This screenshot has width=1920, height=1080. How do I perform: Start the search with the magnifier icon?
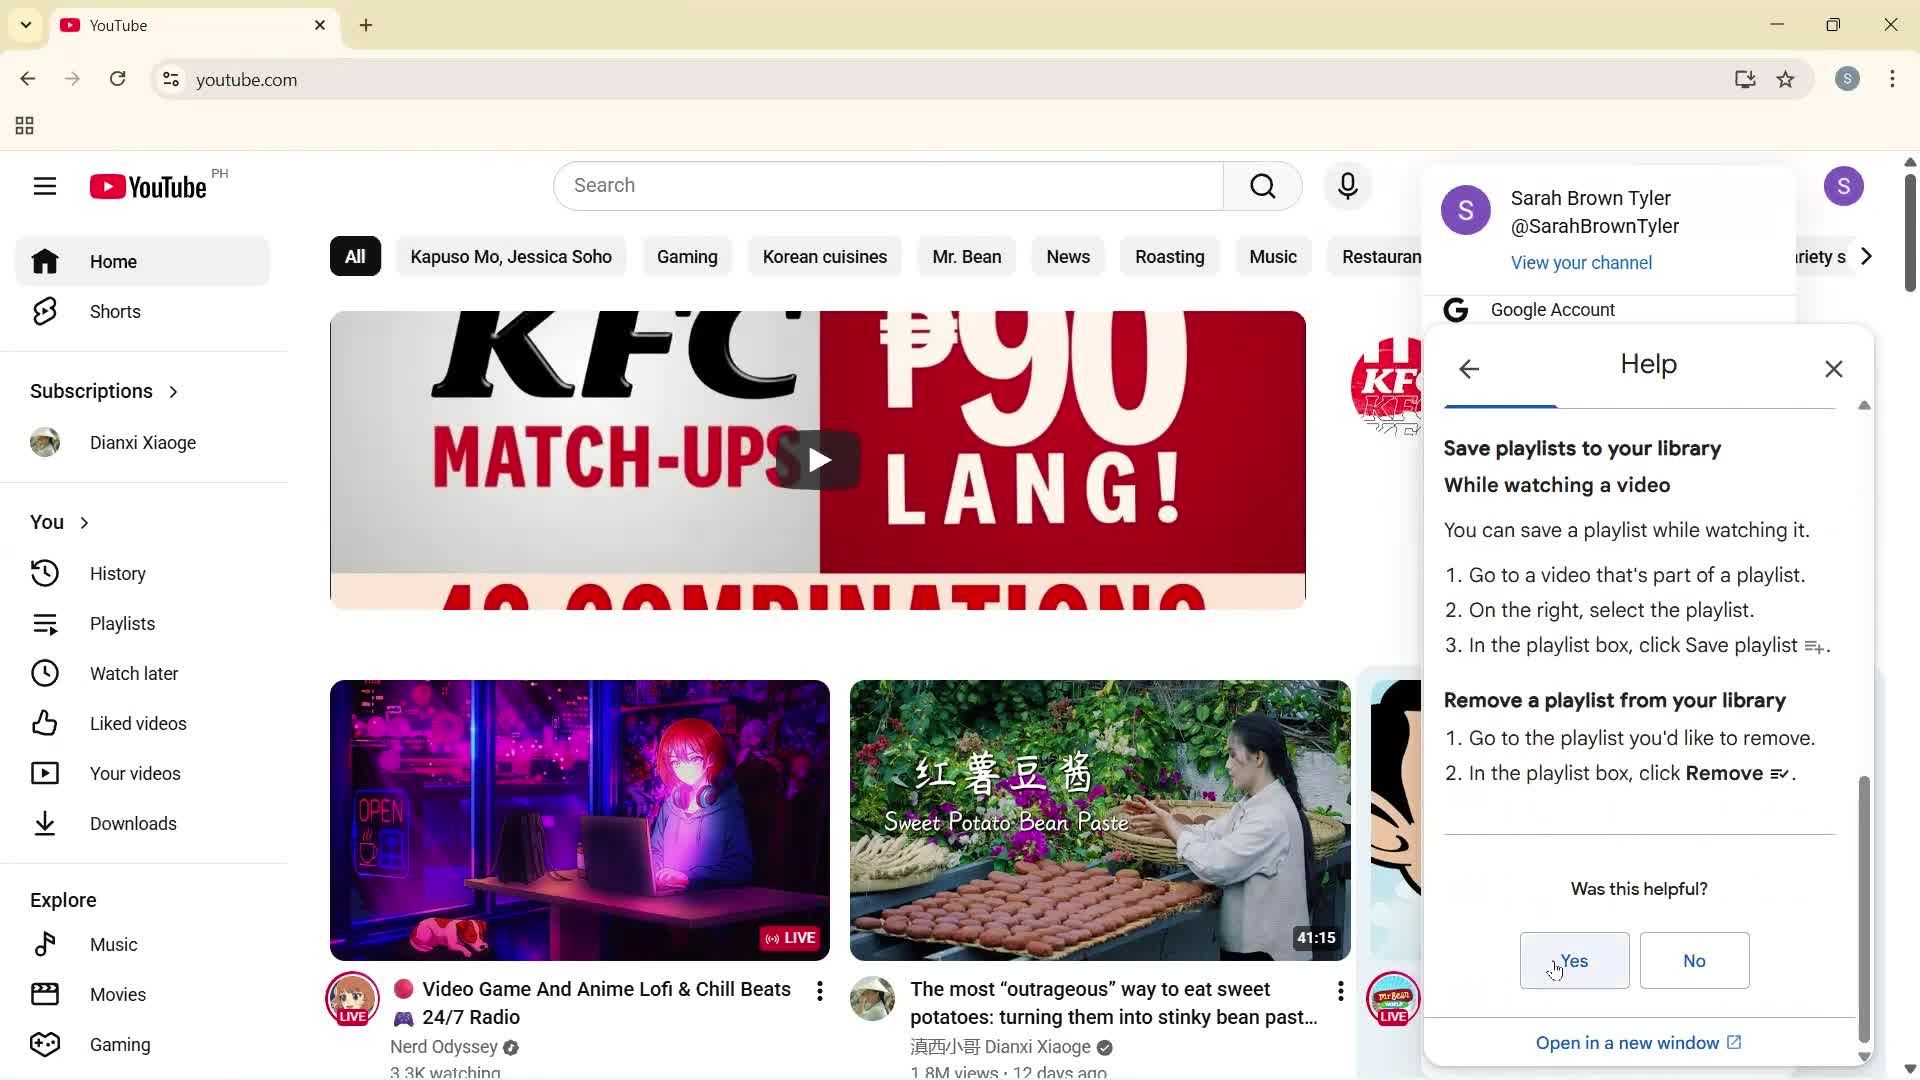[1262, 185]
